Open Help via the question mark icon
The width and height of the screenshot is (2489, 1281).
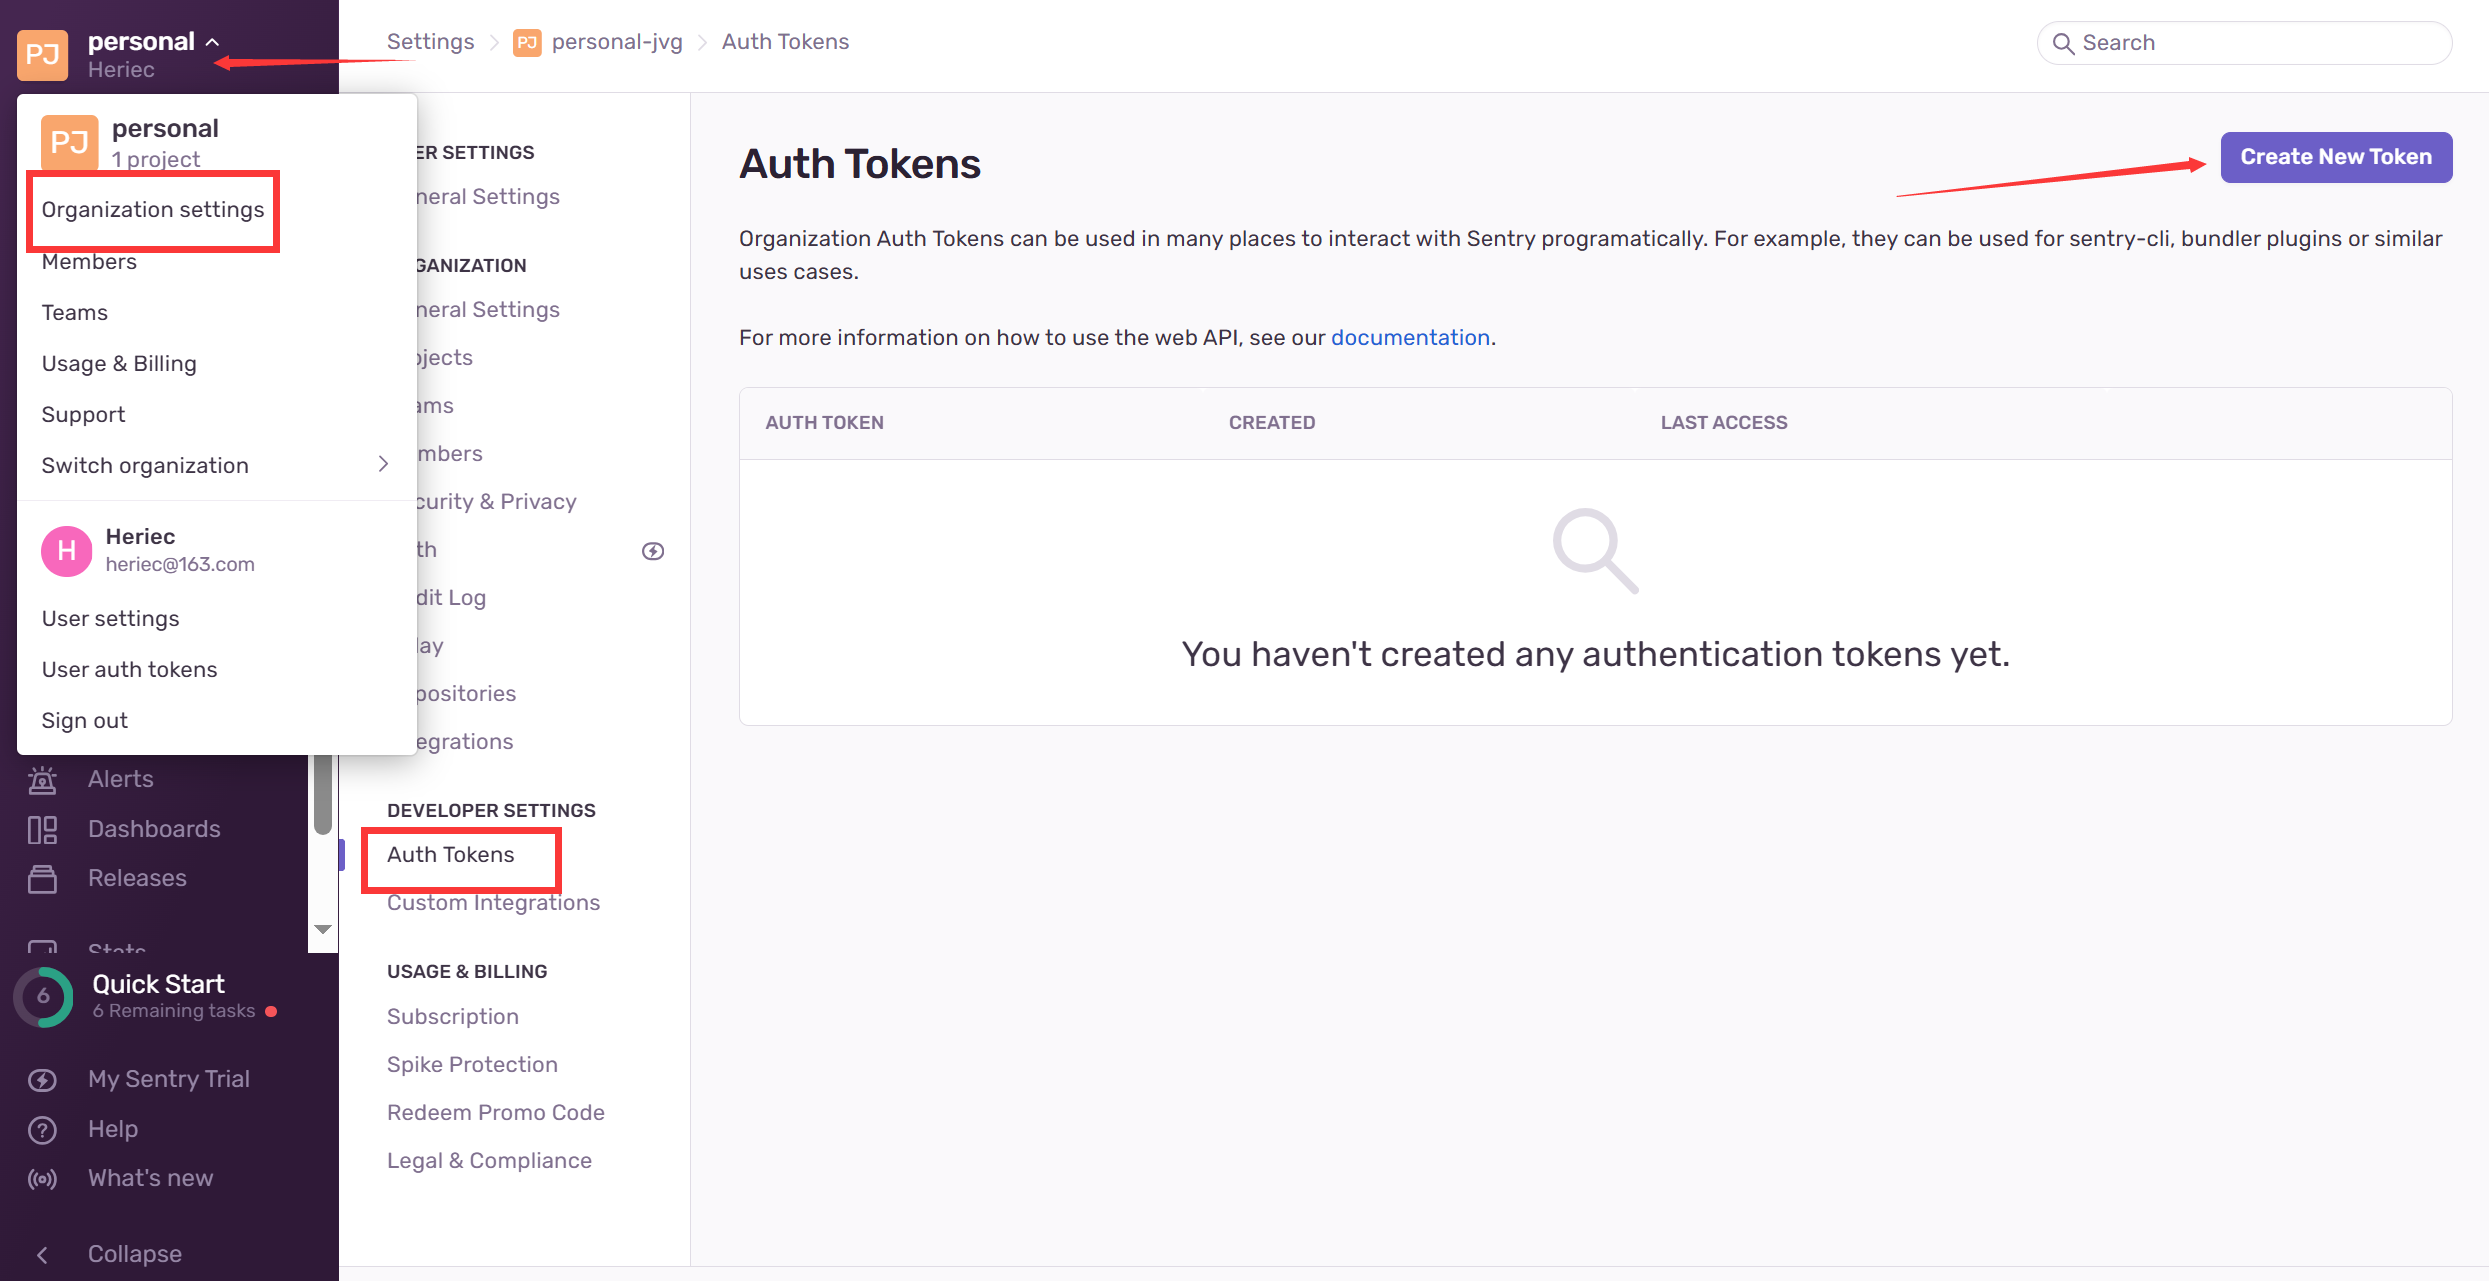click(42, 1129)
